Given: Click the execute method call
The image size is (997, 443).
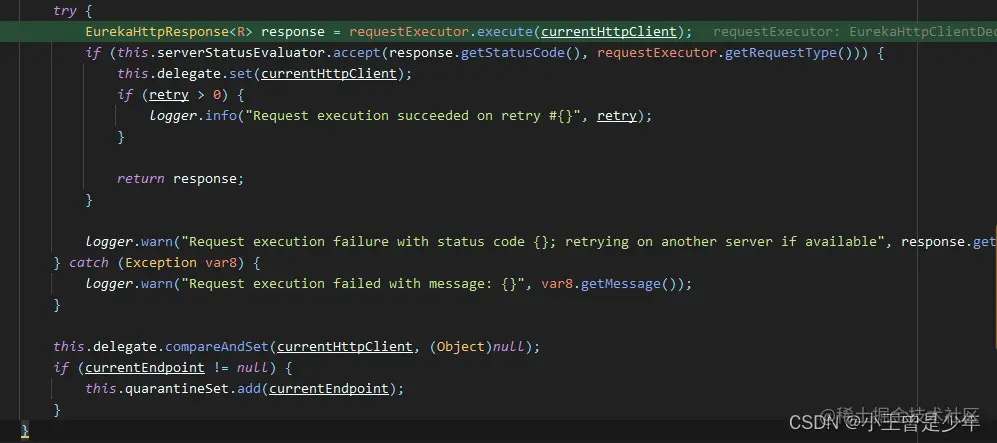Looking at the screenshot, I should (x=505, y=32).
